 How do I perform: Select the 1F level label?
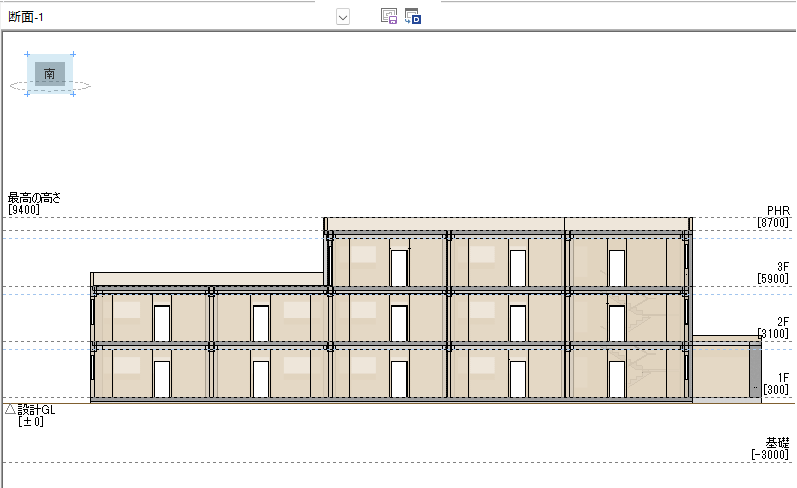click(x=783, y=377)
